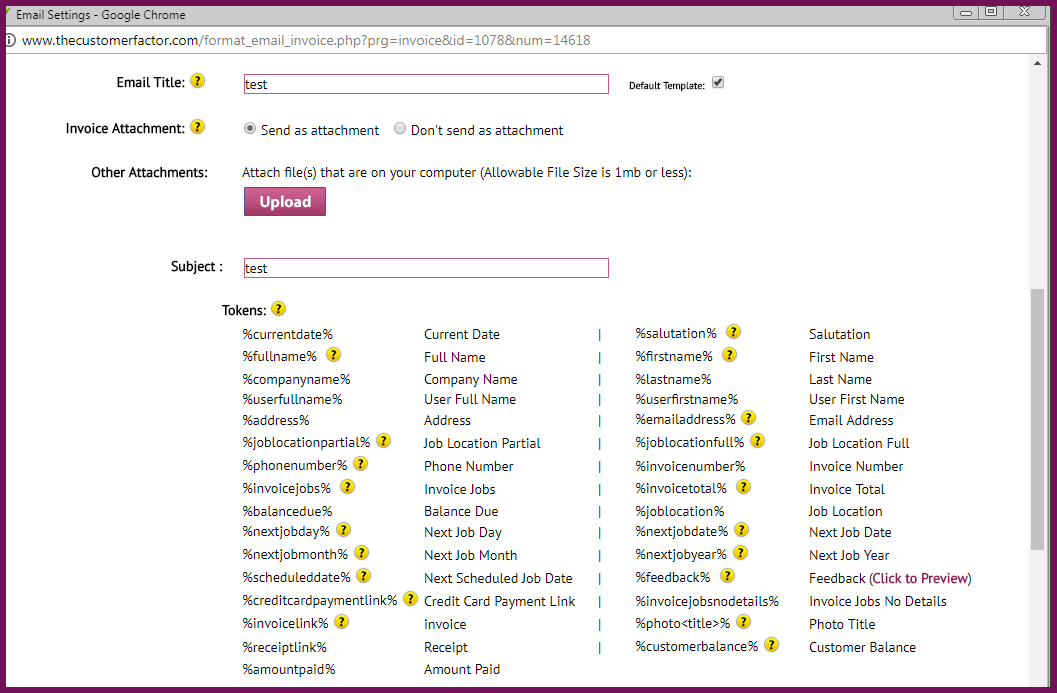The width and height of the screenshot is (1057, 693).
Task: Click the help icon beside Invoice Attachment
Action: [x=197, y=127]
